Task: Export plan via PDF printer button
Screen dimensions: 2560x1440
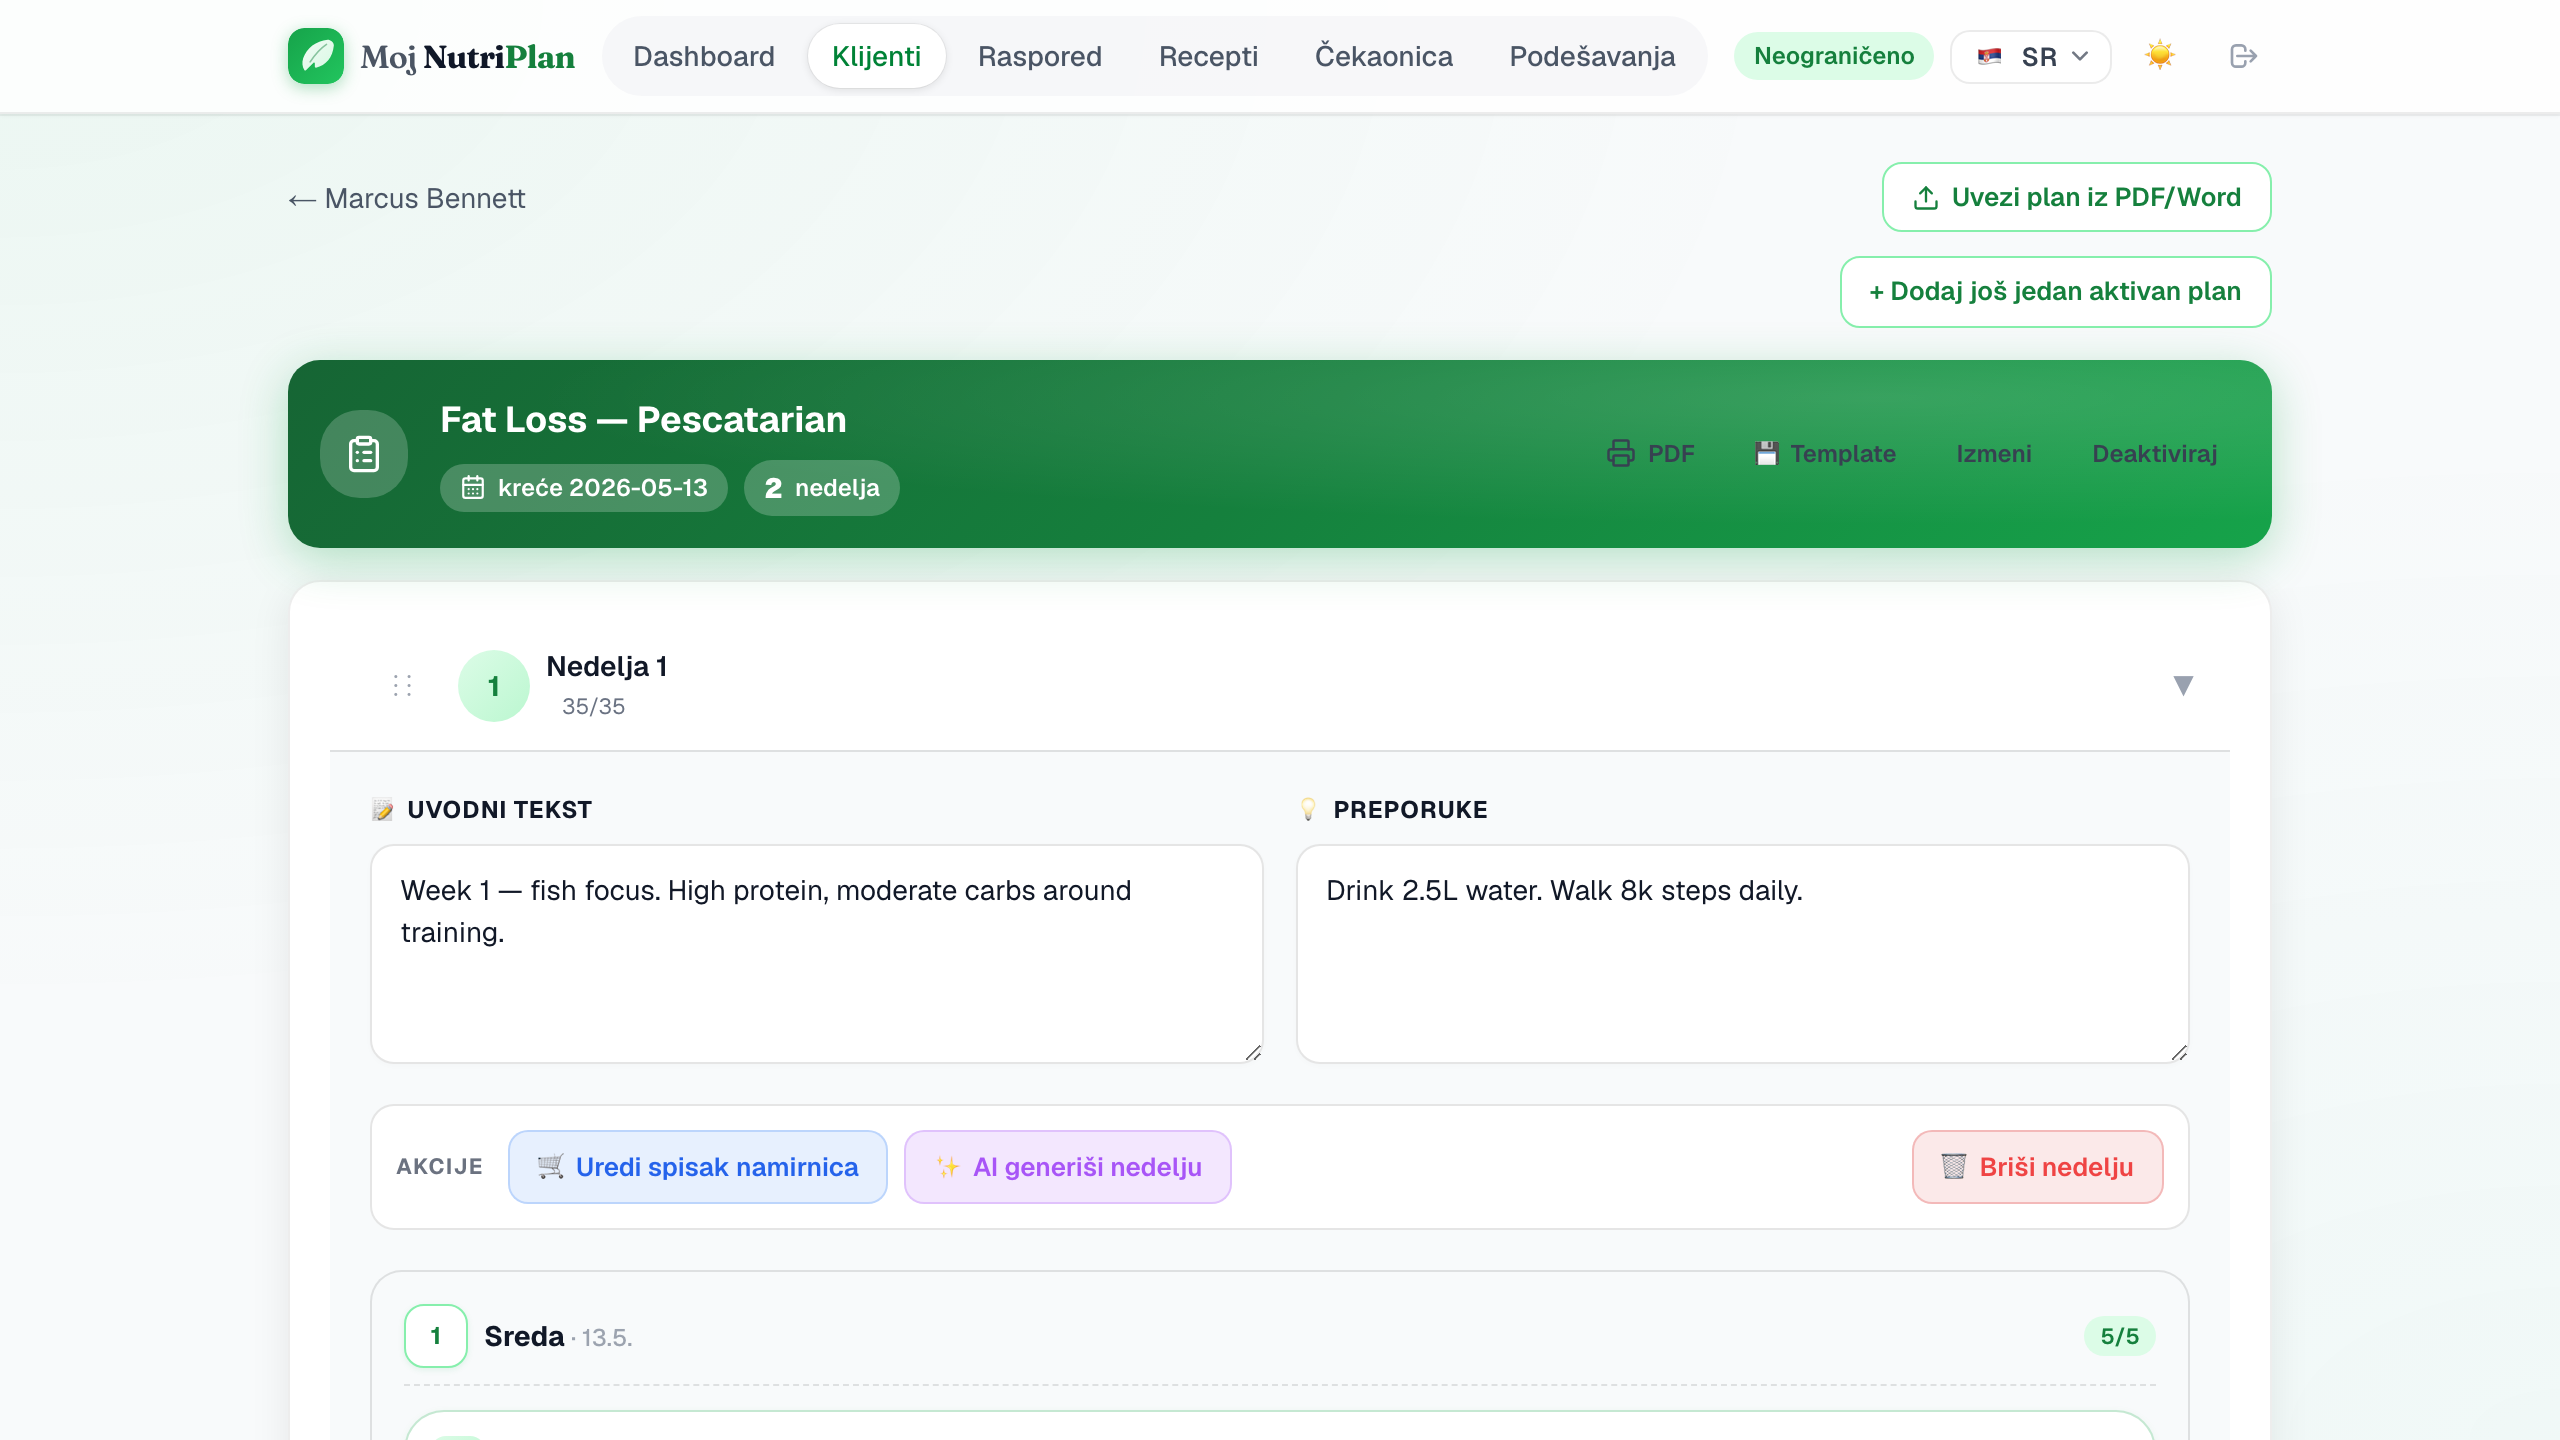Action: coord(1650,454)
